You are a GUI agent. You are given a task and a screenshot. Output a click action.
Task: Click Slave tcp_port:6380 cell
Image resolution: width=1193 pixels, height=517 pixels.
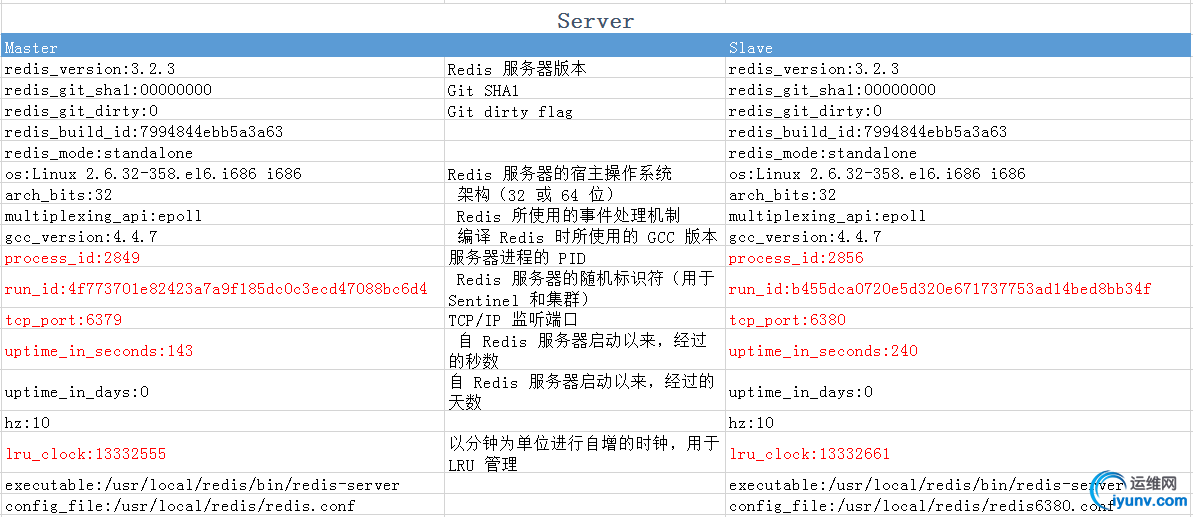959,319
